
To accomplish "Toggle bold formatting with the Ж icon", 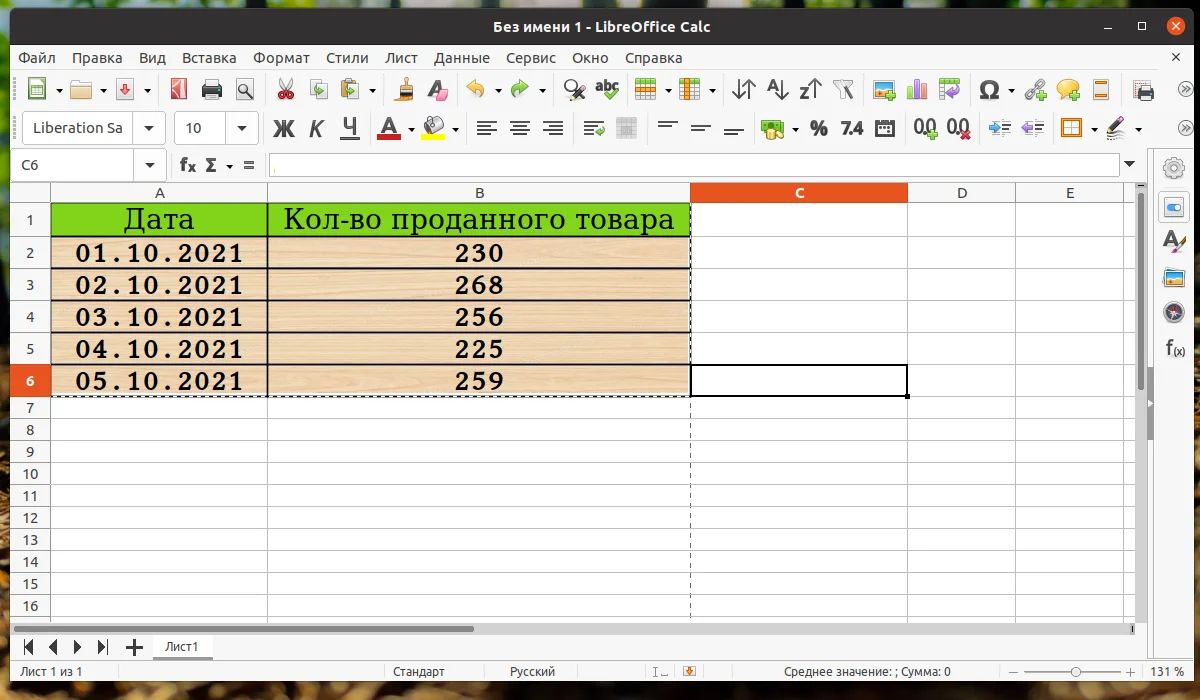I will pos(284,128).
